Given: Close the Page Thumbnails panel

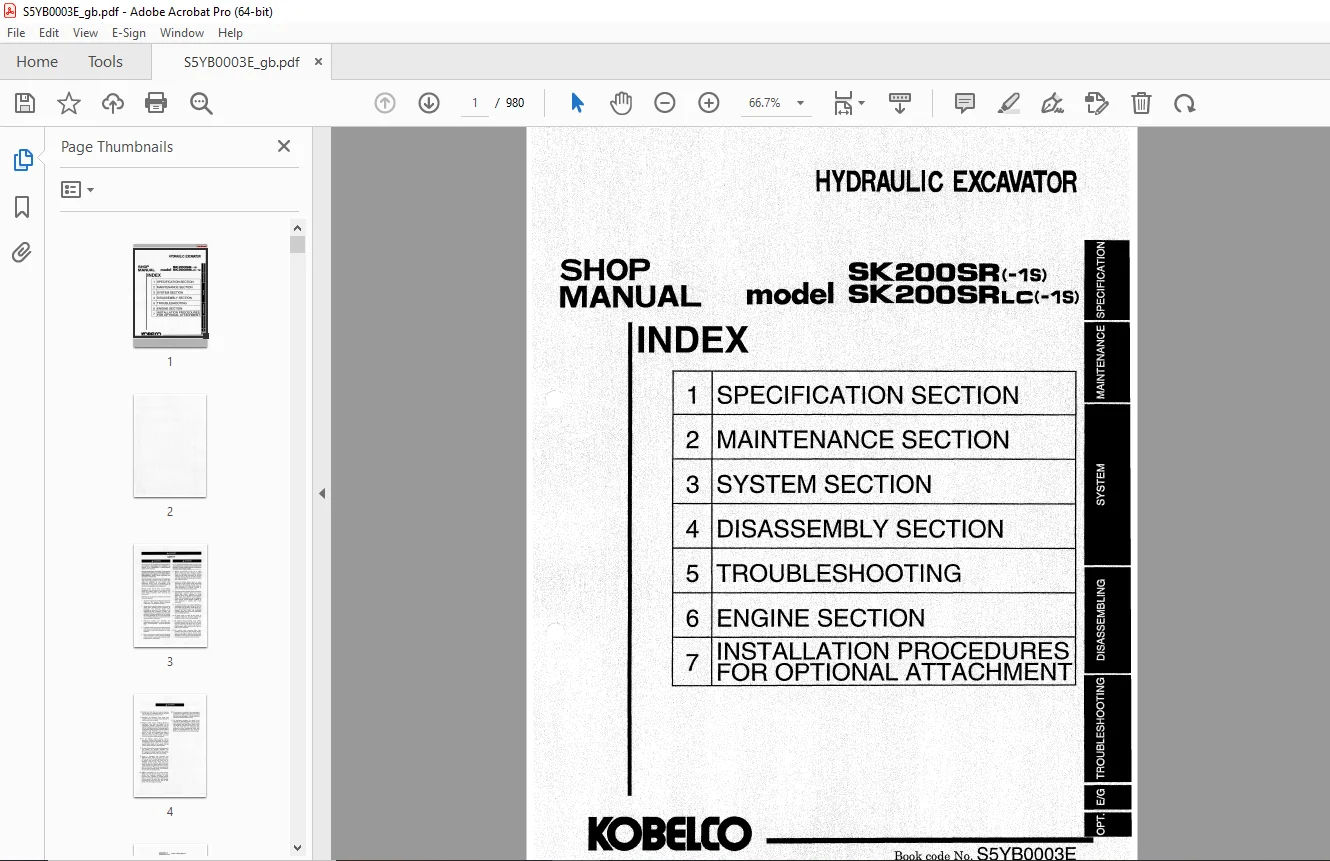Looking at the screenshot, I should pos(284,146).
